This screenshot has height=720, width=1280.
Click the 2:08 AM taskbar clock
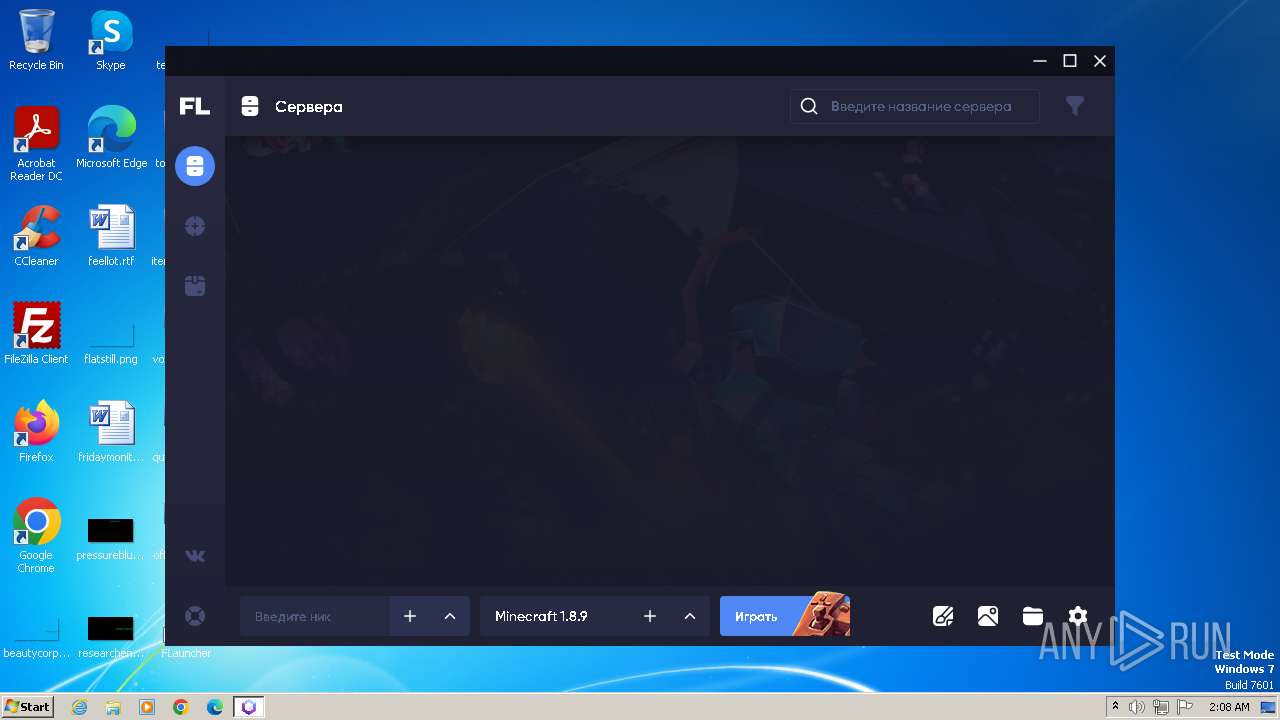click(1229, 707)
